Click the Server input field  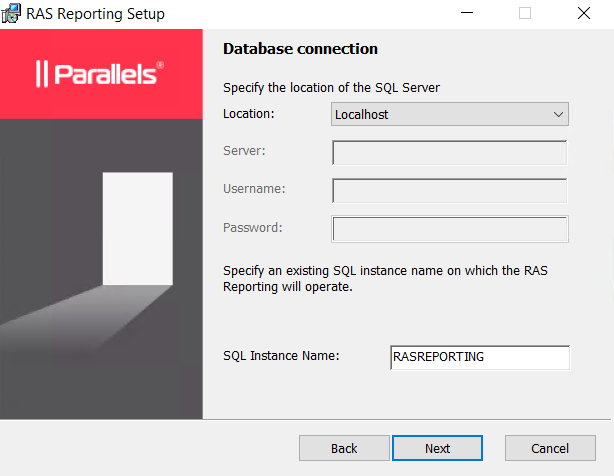[449, 153]
